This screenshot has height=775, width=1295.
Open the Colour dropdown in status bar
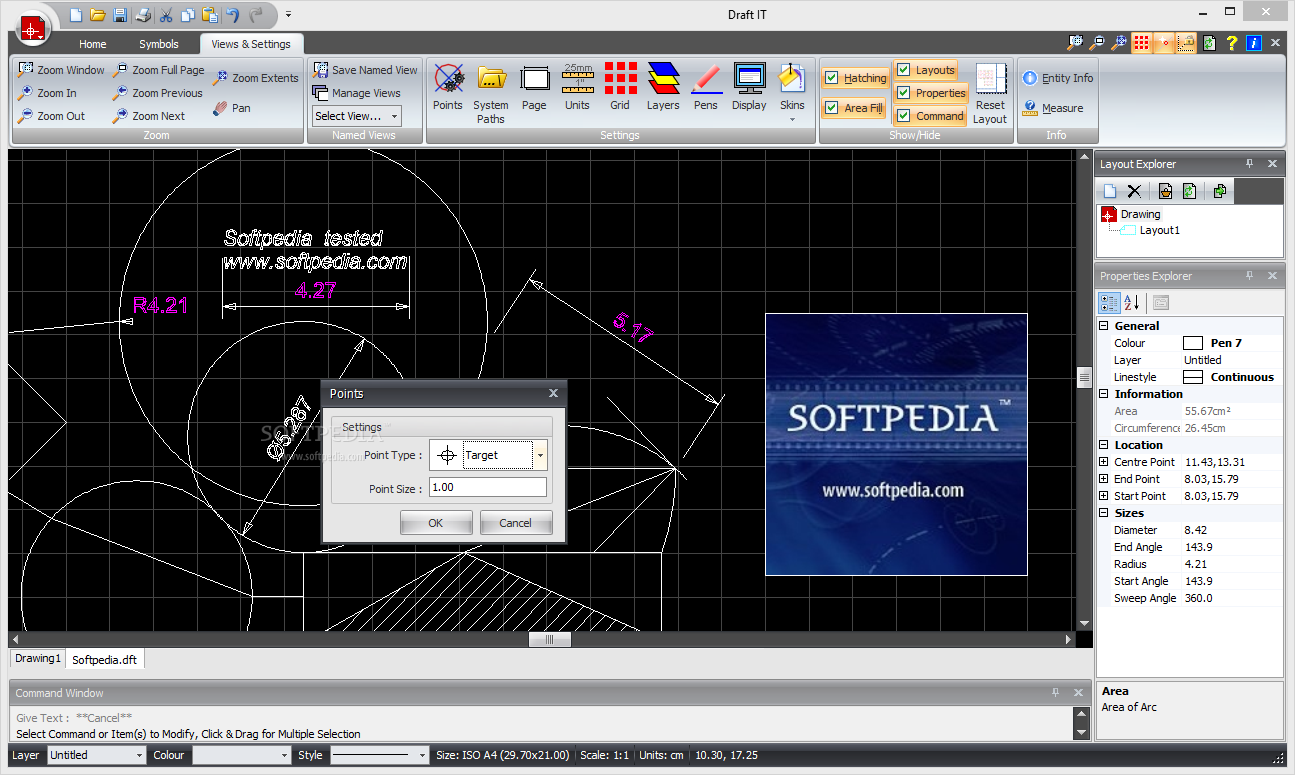coord(284,756)
